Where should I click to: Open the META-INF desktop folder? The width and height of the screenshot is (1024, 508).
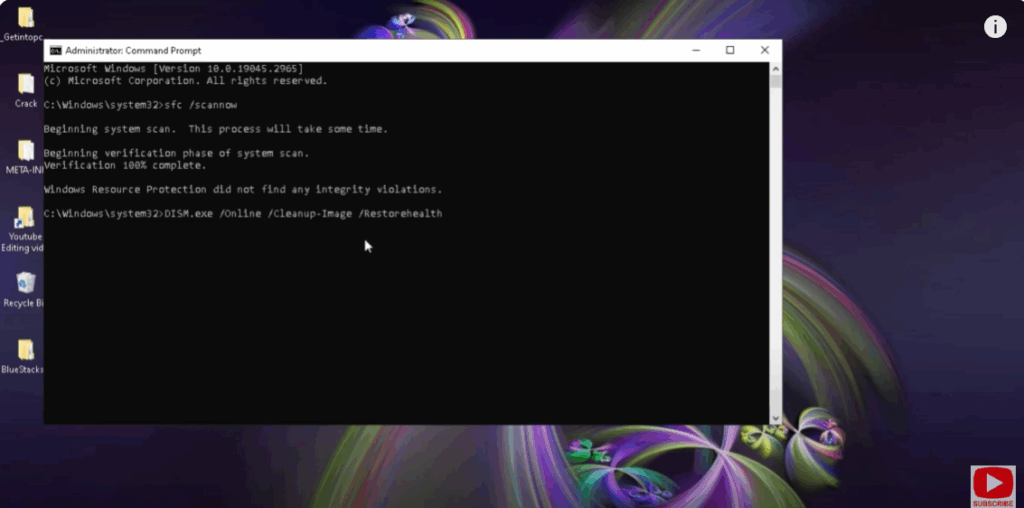pyautogui.click(x=26, y=151)
